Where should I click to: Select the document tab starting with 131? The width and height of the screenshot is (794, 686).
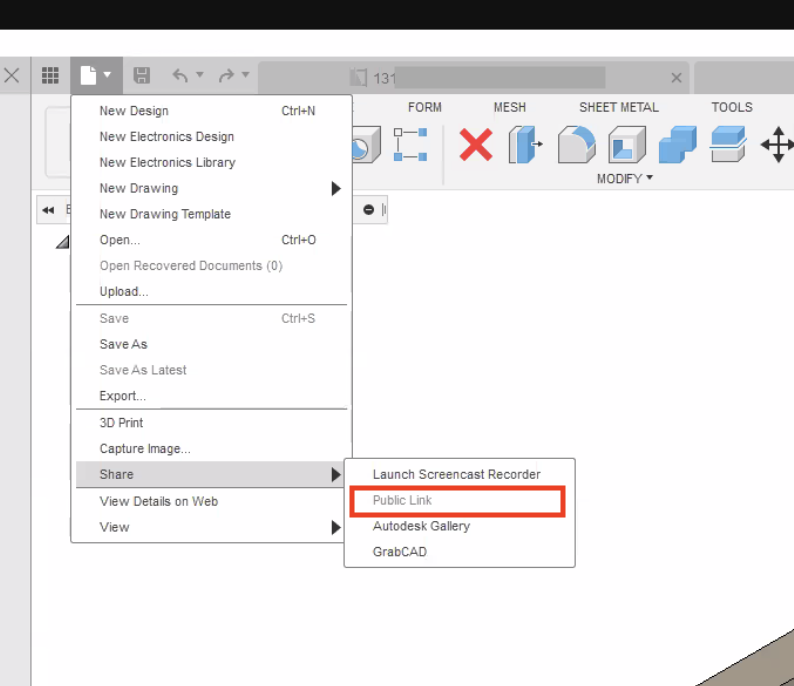click(473, 77)
